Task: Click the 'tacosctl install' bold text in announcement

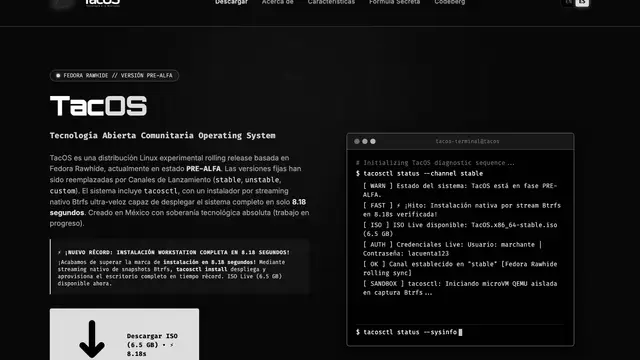Action: click(202, 269)
